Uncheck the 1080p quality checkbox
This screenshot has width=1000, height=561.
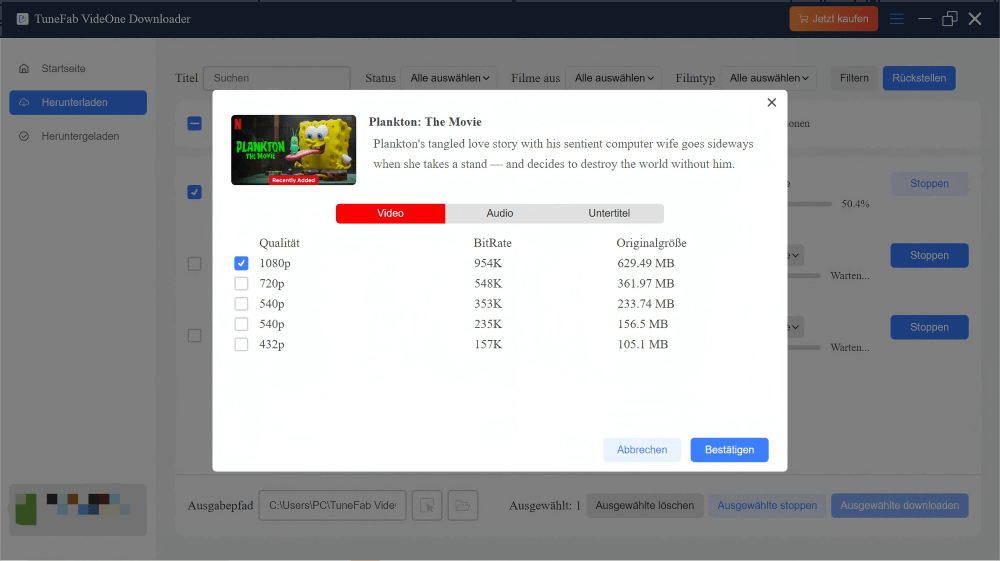pyautogui.click(x=241, y=263)
